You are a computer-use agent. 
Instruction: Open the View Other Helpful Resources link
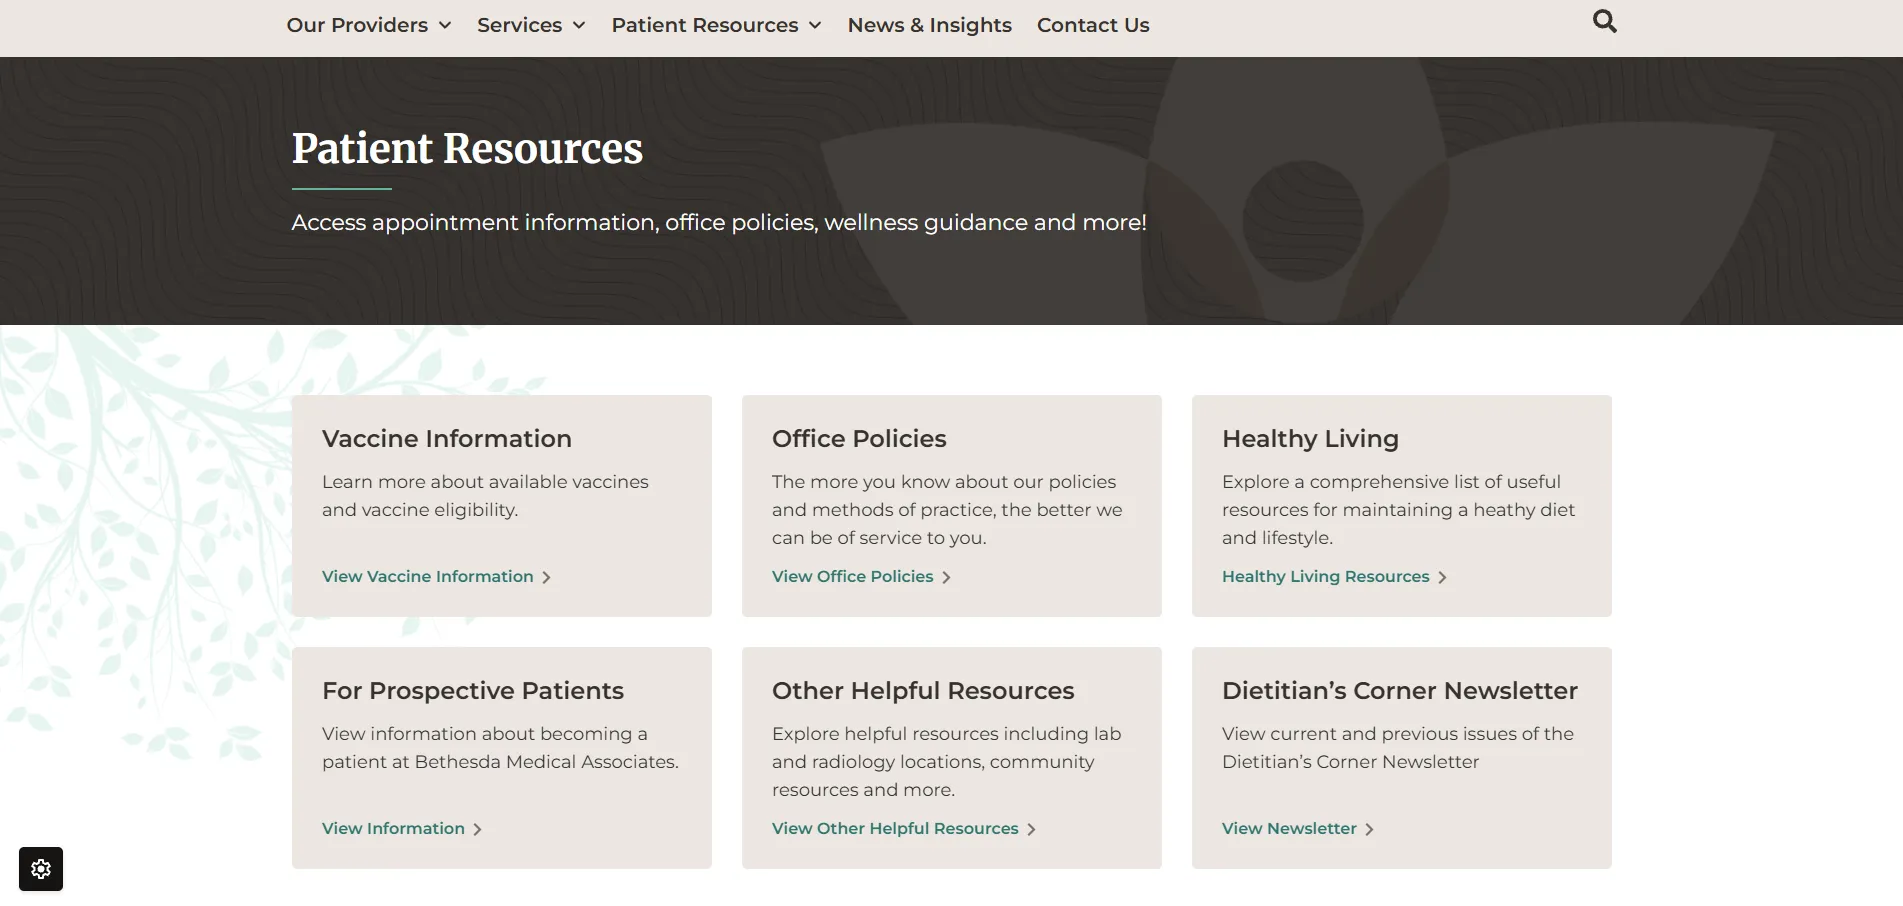click(895, 828)
